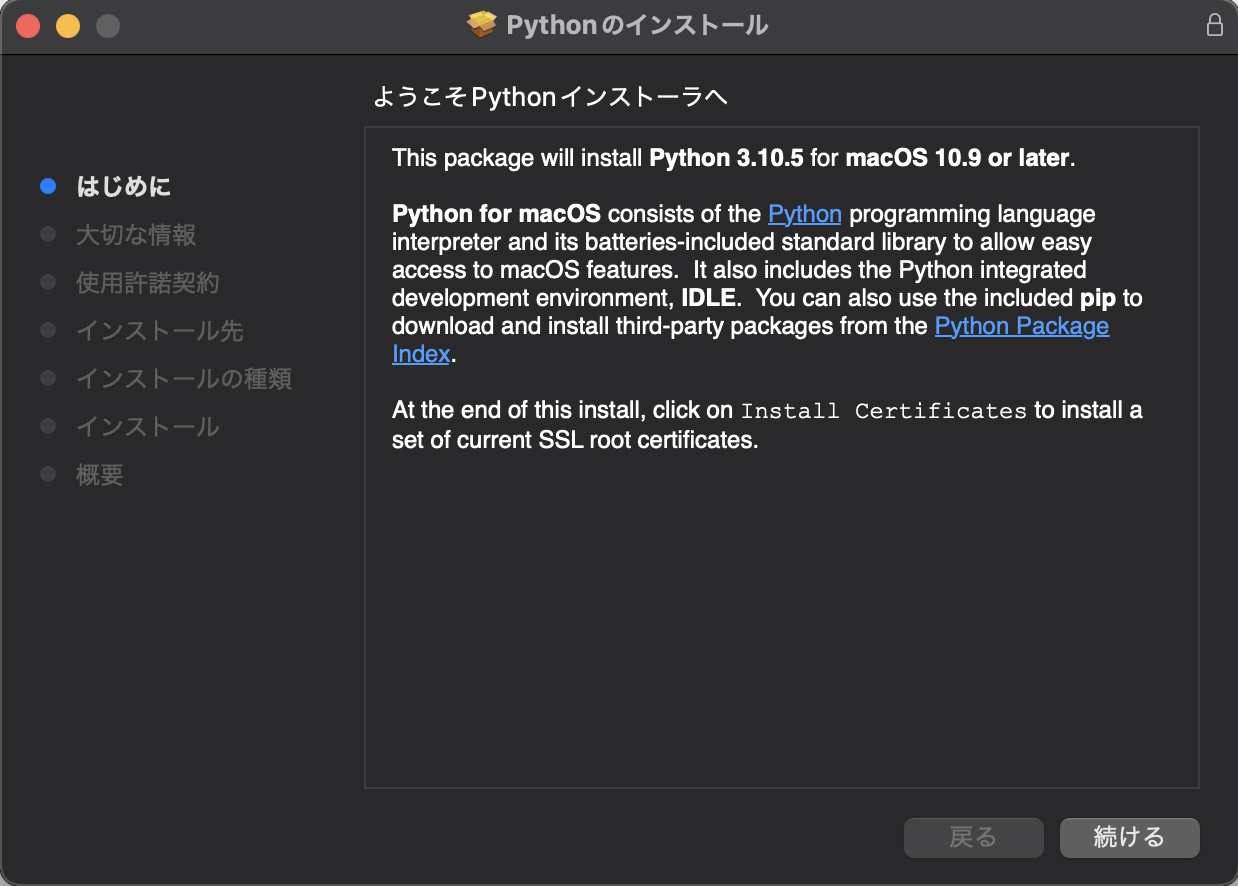Select the インストール step in the sidebar
Viewport: 1238px width, 886px height.
148,426
